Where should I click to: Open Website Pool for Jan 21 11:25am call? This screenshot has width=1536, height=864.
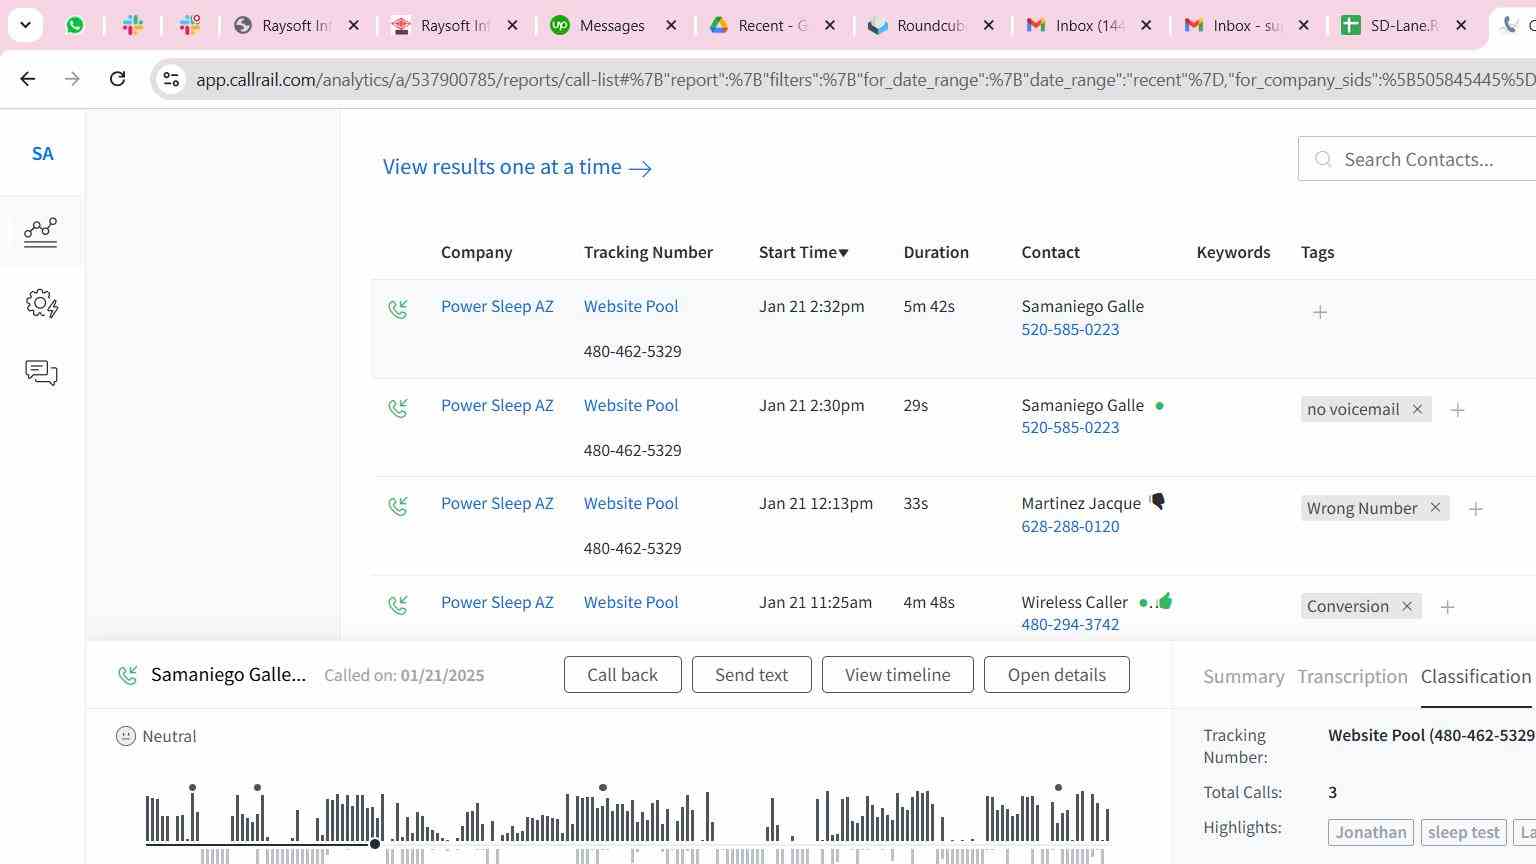(x=631, y=602)
